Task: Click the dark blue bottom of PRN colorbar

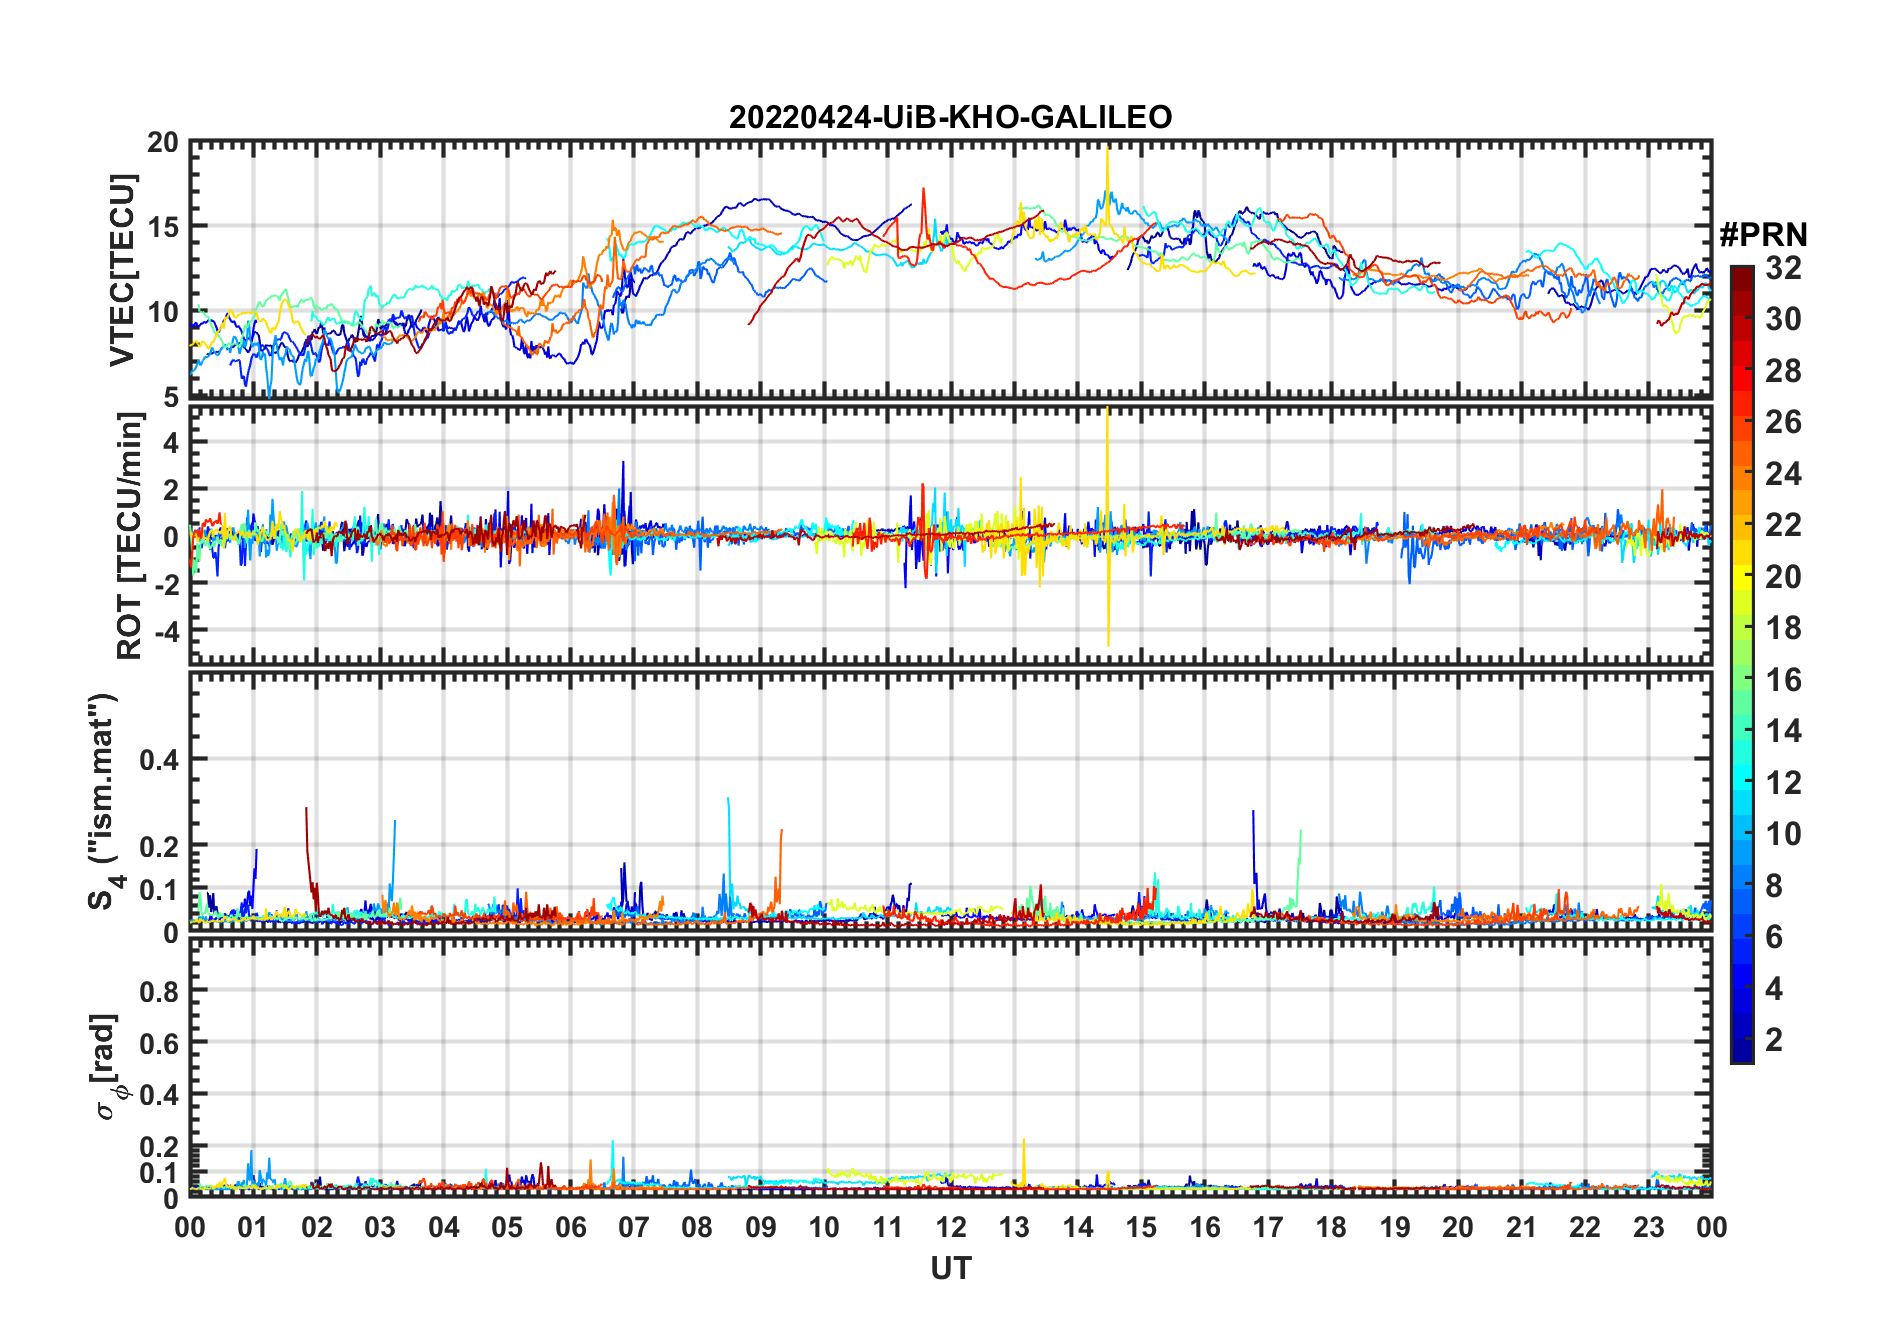Action: pyautogui.click(x=1742, y=1050)
